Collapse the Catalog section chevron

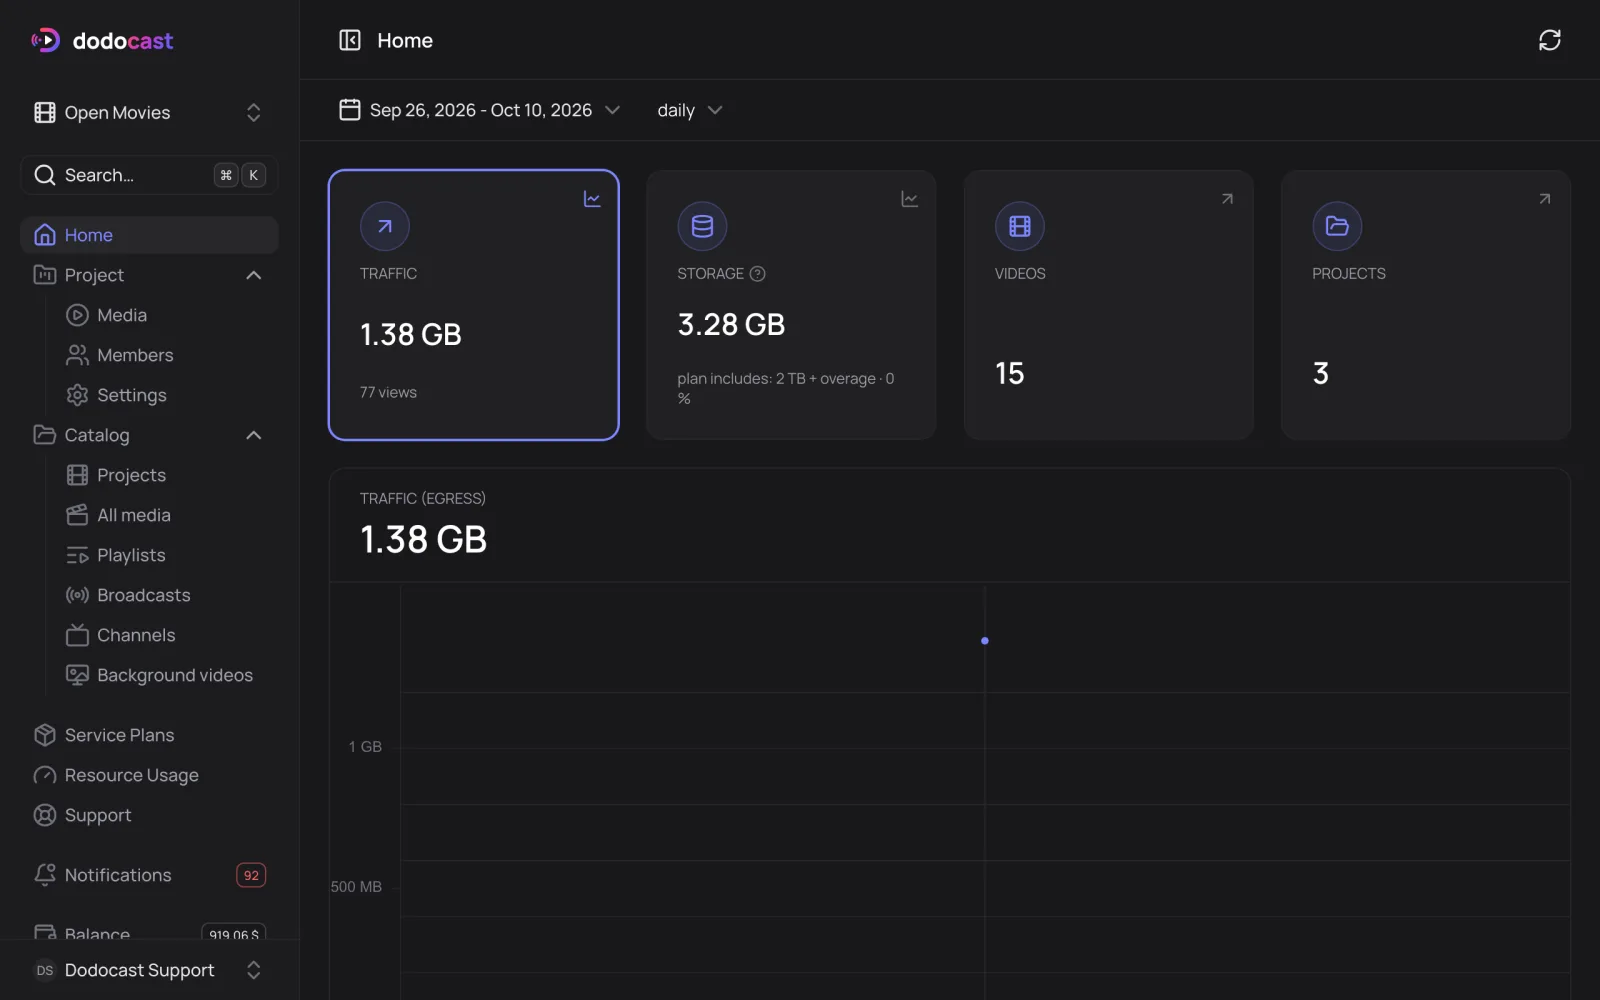(x=254, y=435)
